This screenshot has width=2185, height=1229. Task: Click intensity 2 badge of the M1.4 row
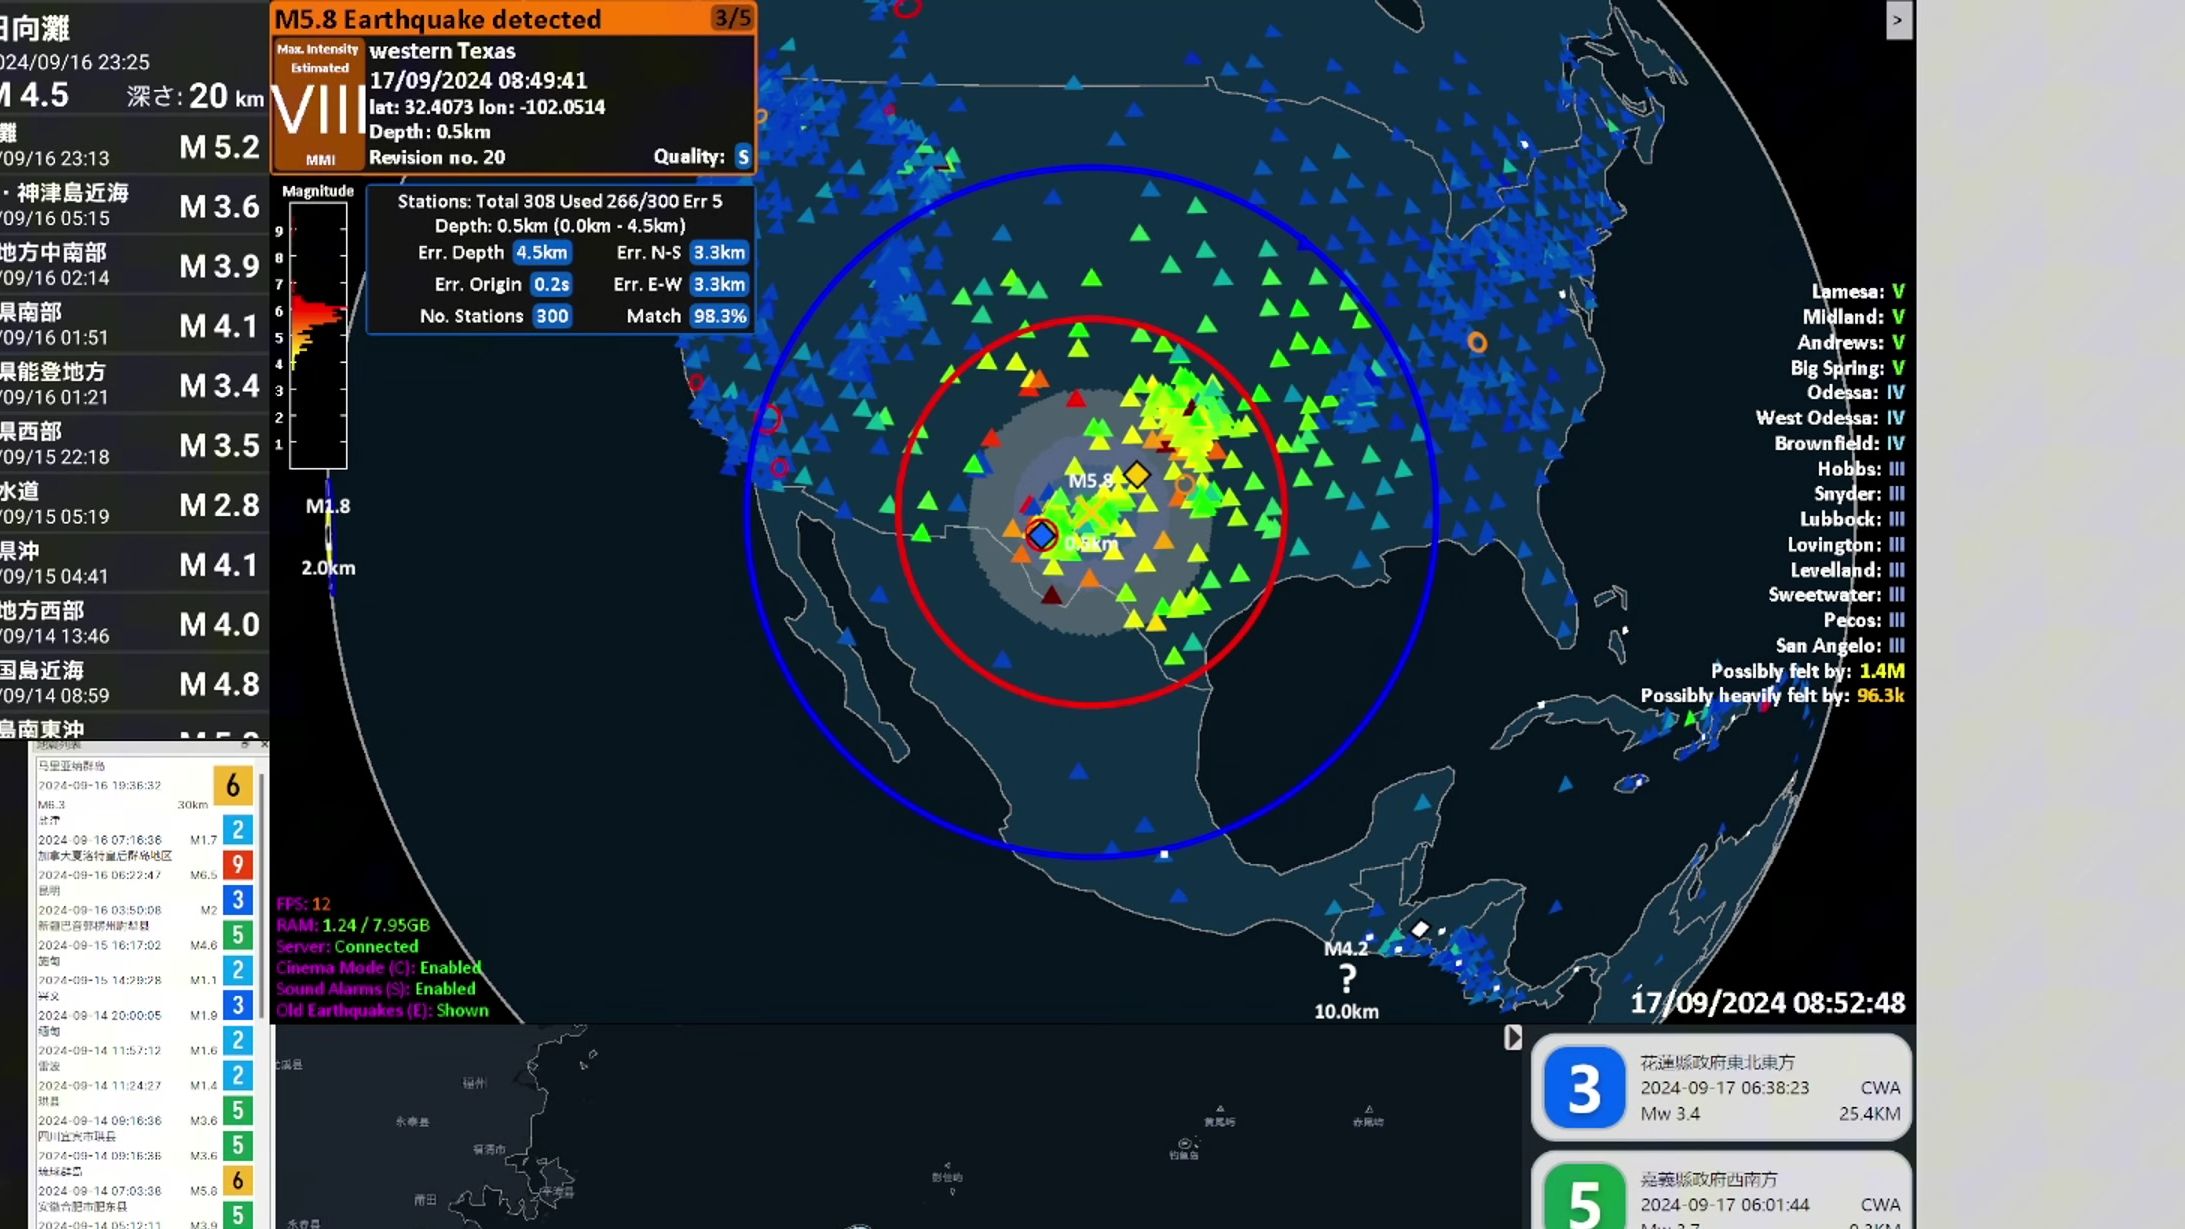coord(237,1075)
